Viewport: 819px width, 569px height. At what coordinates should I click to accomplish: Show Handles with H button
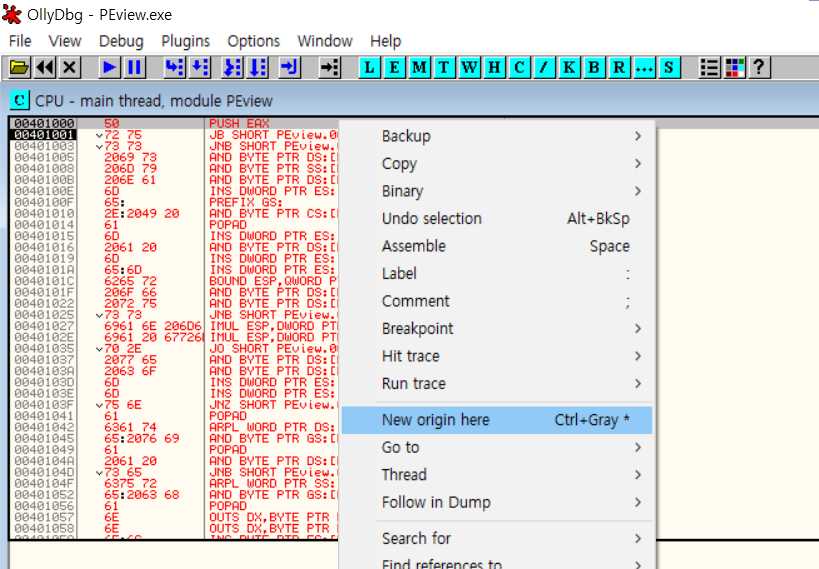coord(494,67)
